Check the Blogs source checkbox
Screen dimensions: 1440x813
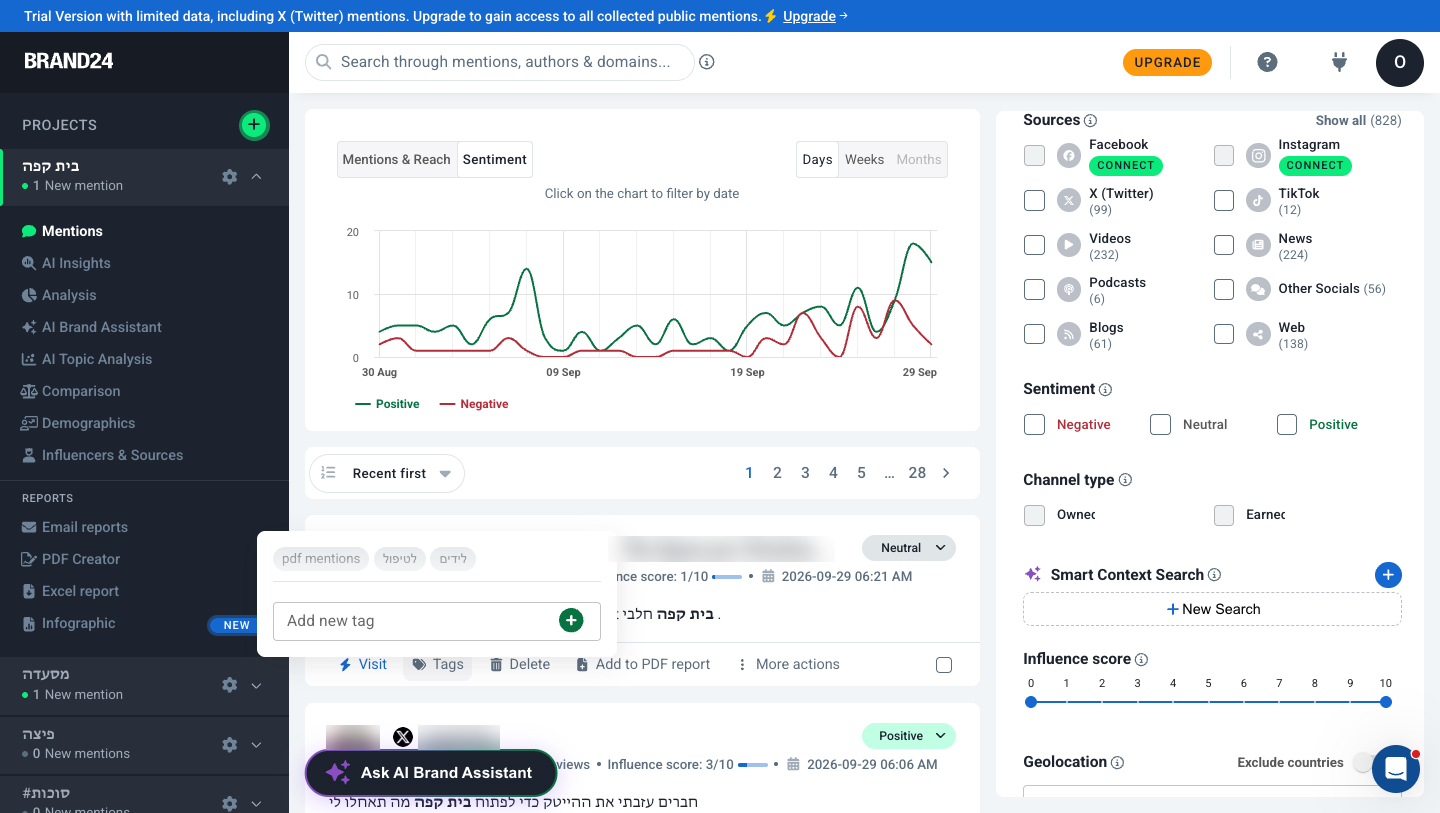[x=1034, y=334]
